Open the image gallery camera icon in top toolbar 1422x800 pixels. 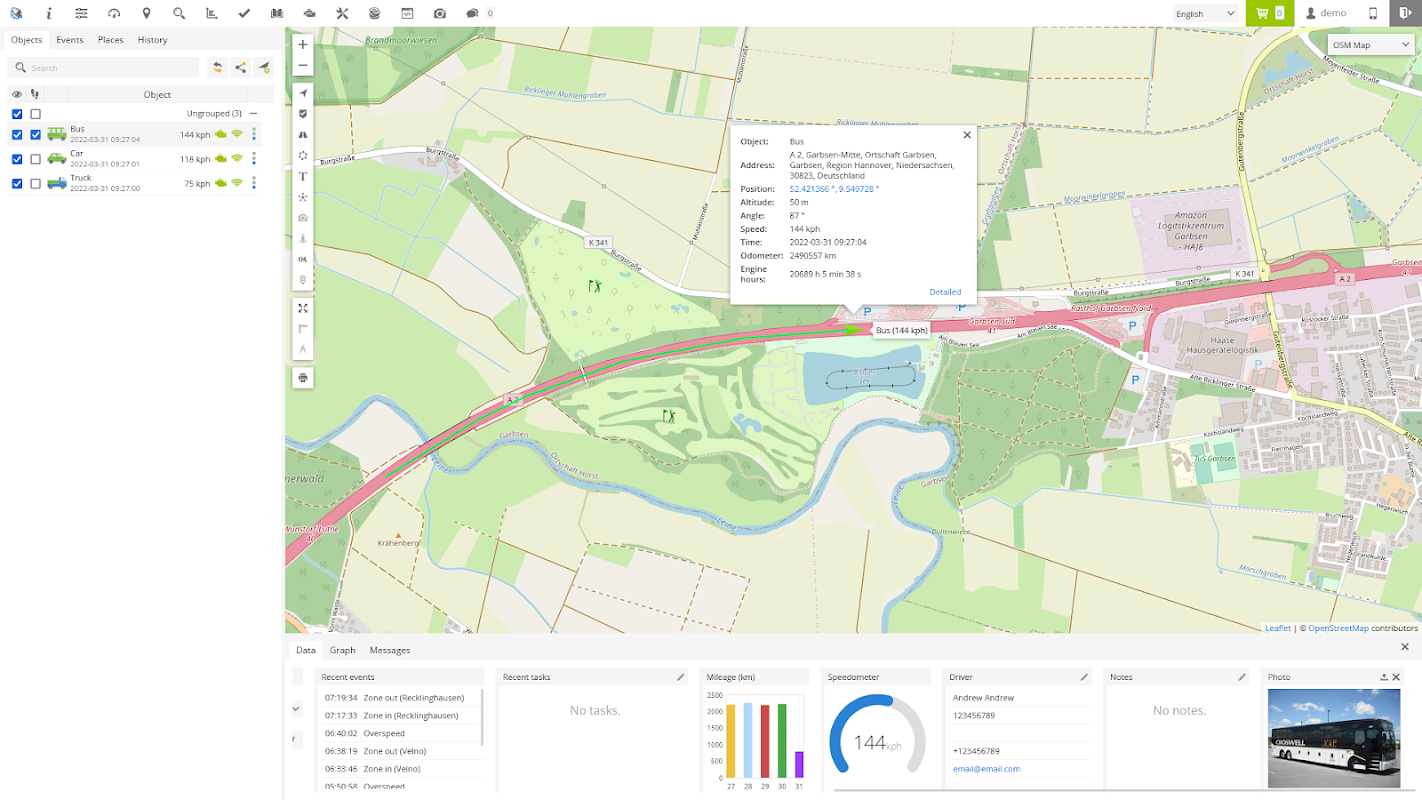pos(440,13)
